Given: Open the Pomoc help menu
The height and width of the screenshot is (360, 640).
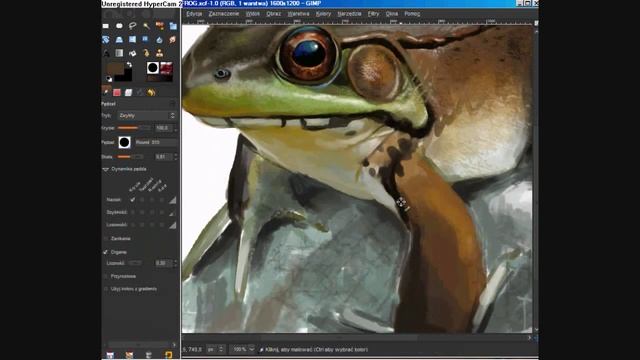Looking at the screenshot, I should (412, 14).
